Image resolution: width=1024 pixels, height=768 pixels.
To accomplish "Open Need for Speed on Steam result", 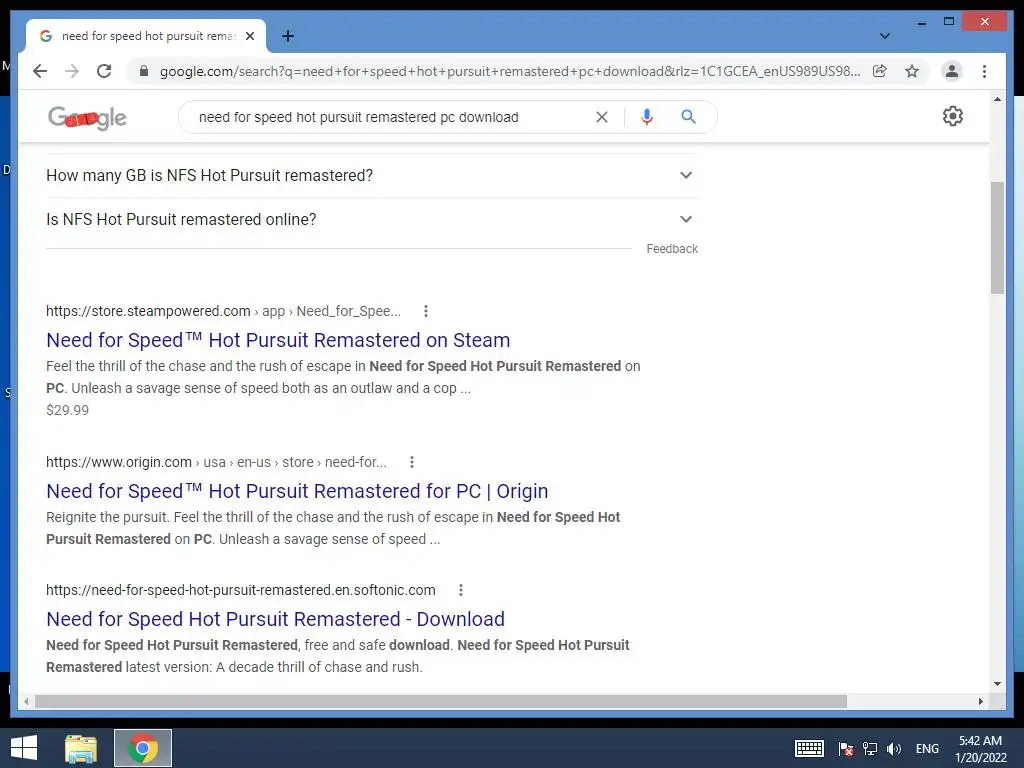I will coord(278,340).
